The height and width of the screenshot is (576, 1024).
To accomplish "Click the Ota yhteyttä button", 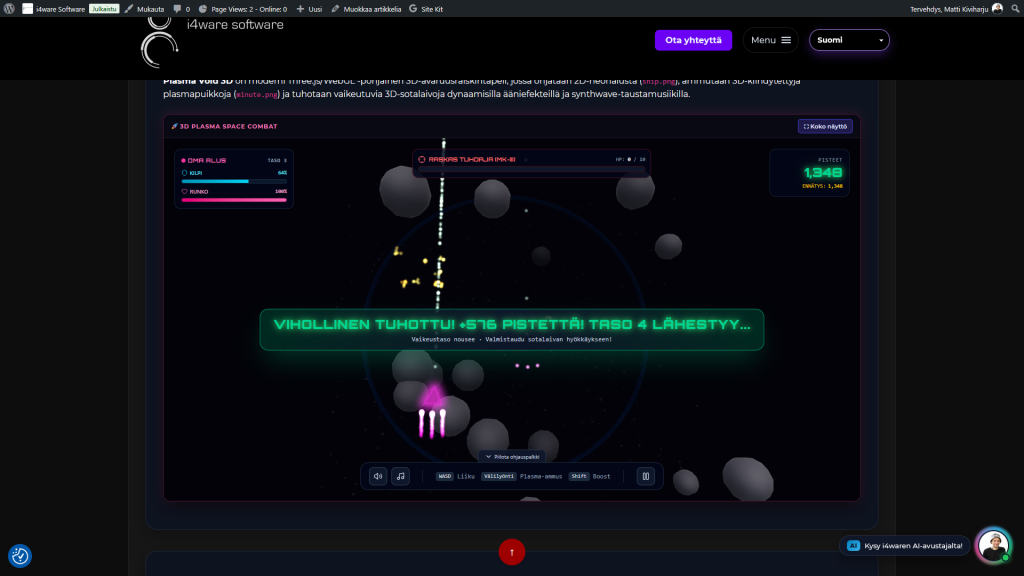I will click(x=693, y=40).
